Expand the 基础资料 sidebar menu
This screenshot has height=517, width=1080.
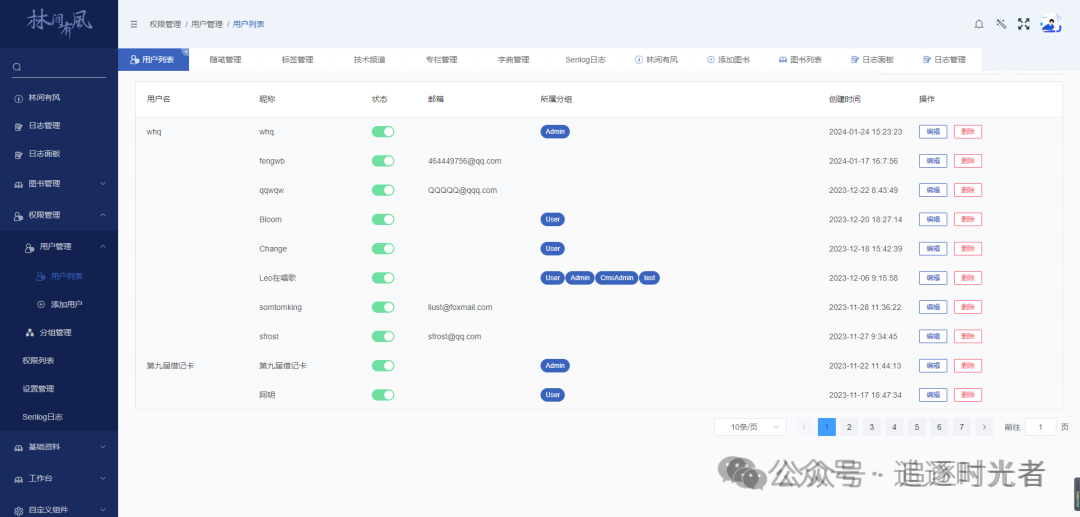[59, 447]
